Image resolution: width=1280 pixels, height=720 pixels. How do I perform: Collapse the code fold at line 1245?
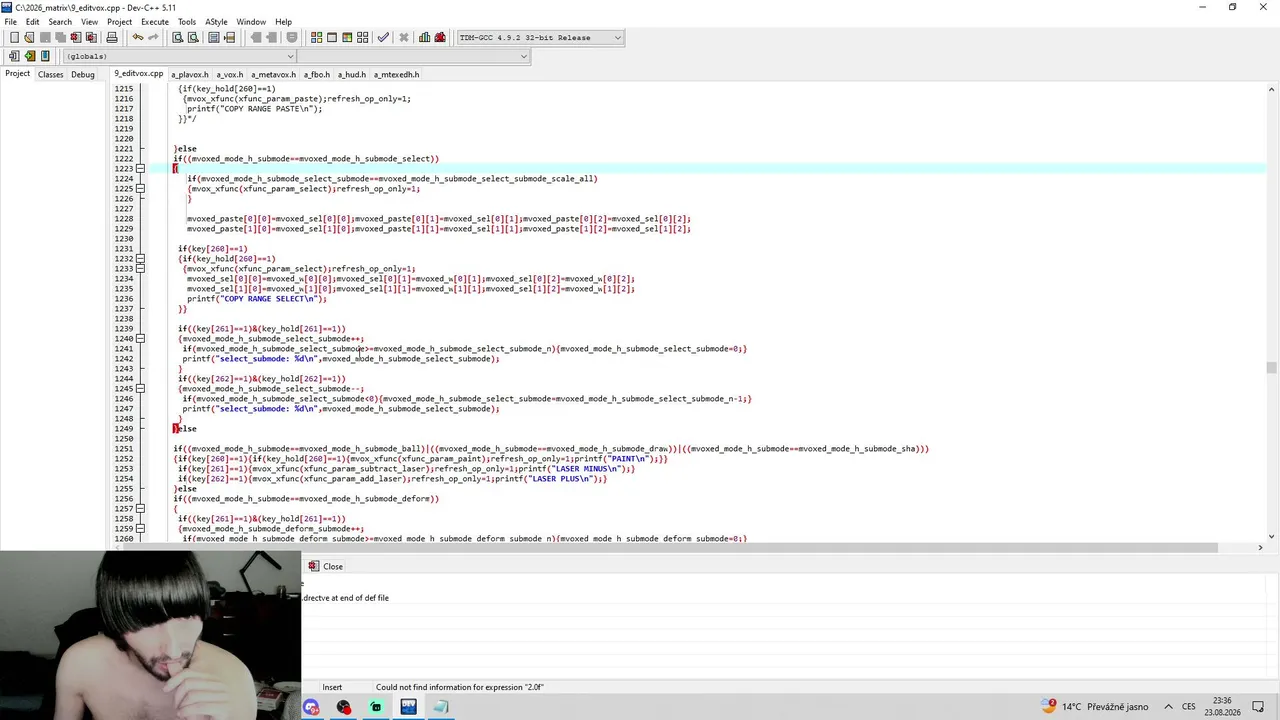coord(140,389)
